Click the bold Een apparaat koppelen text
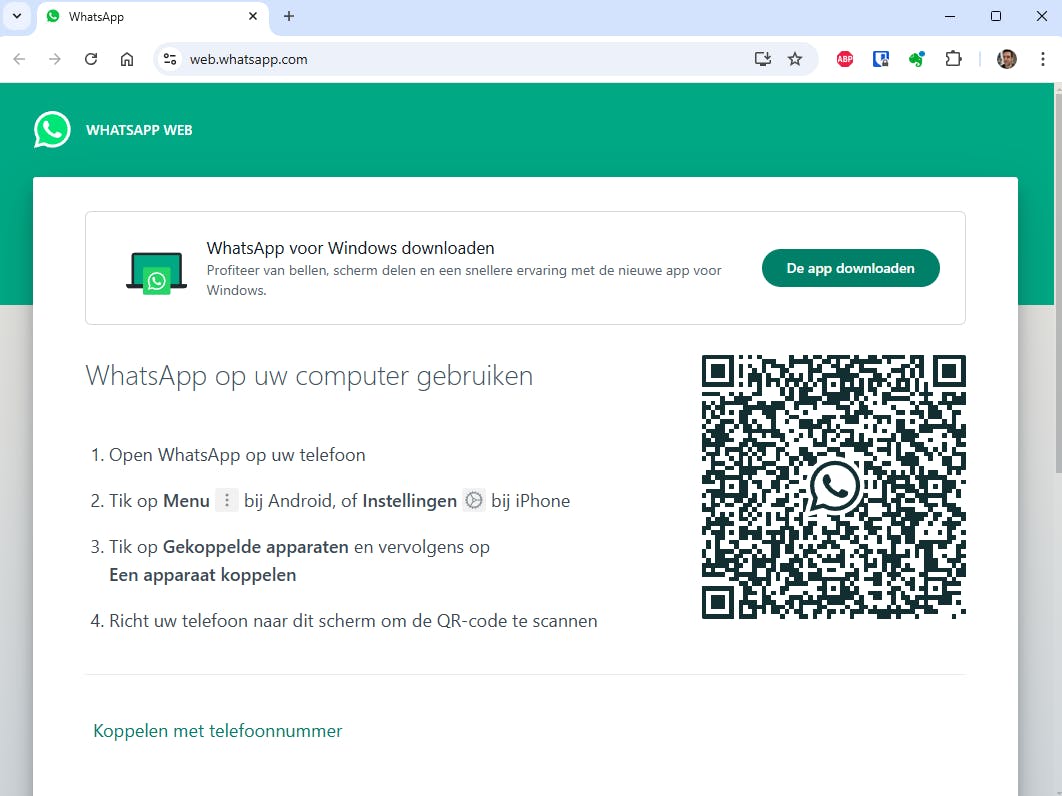Viewport: 1062px width, 796px height. (x=203, y=575)
